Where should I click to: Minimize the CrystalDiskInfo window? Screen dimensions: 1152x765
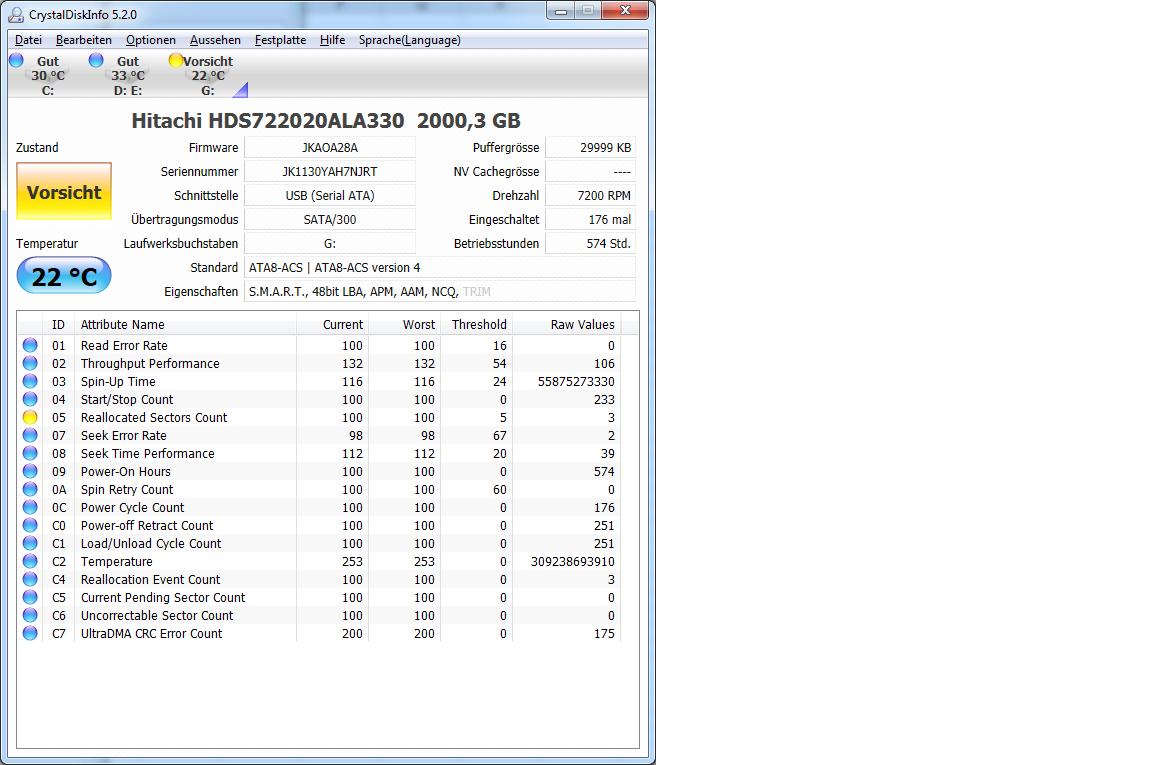pyautogui.click(x=561, y=11)
